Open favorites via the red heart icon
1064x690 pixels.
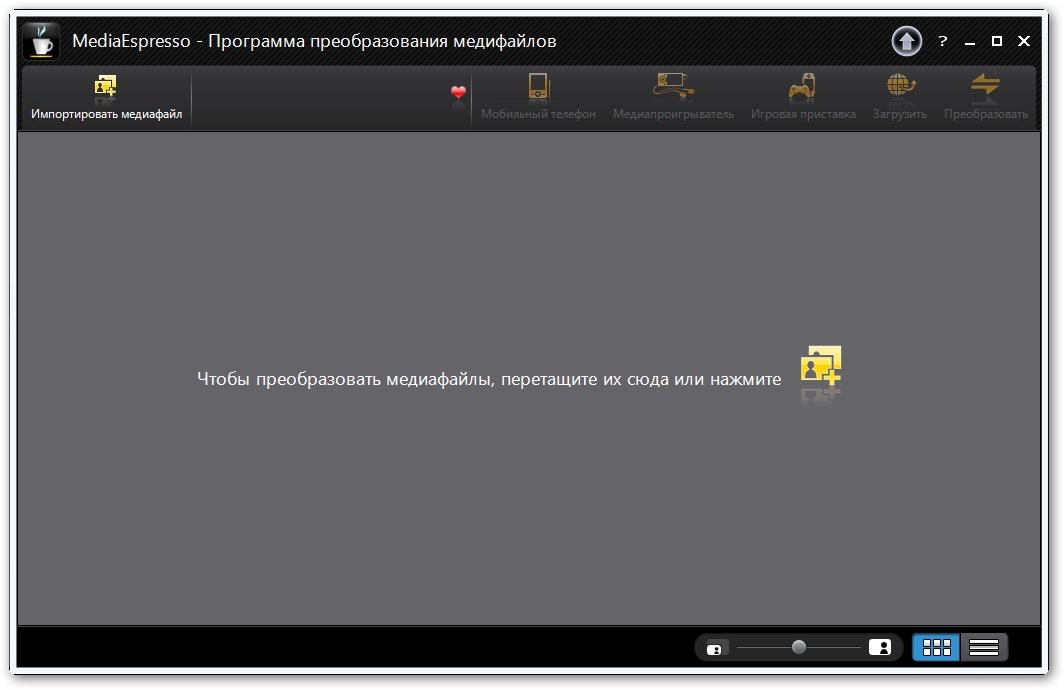pos(458,92)
